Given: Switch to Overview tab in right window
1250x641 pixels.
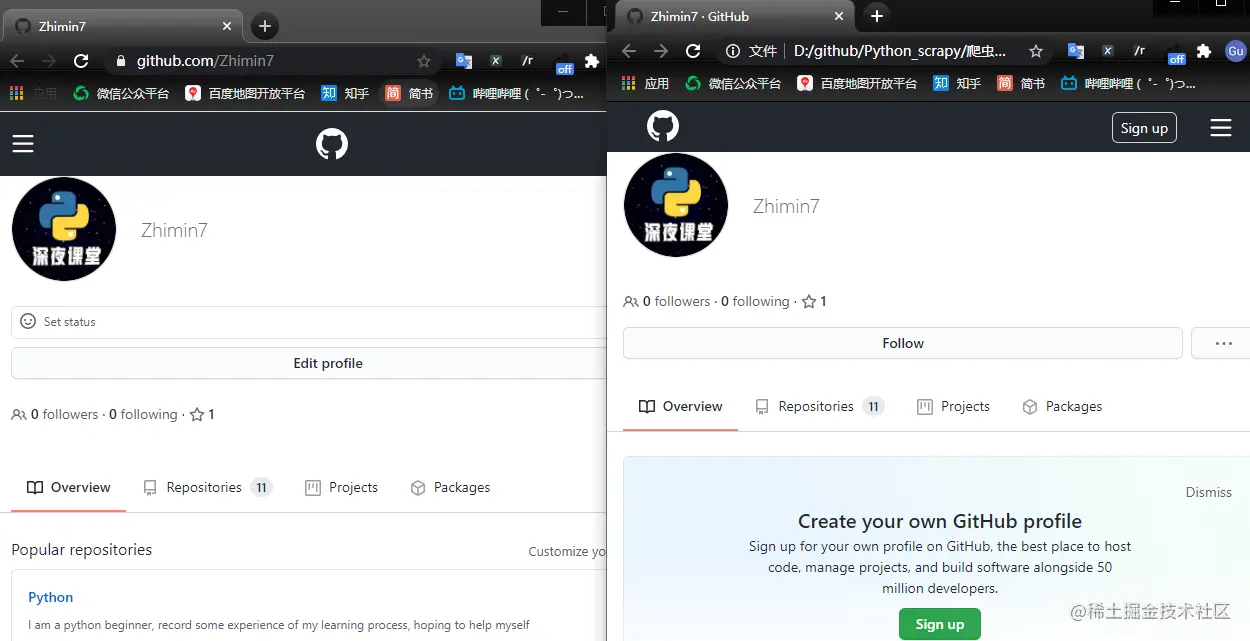Looking at the screenshot, I should point(681,406).
